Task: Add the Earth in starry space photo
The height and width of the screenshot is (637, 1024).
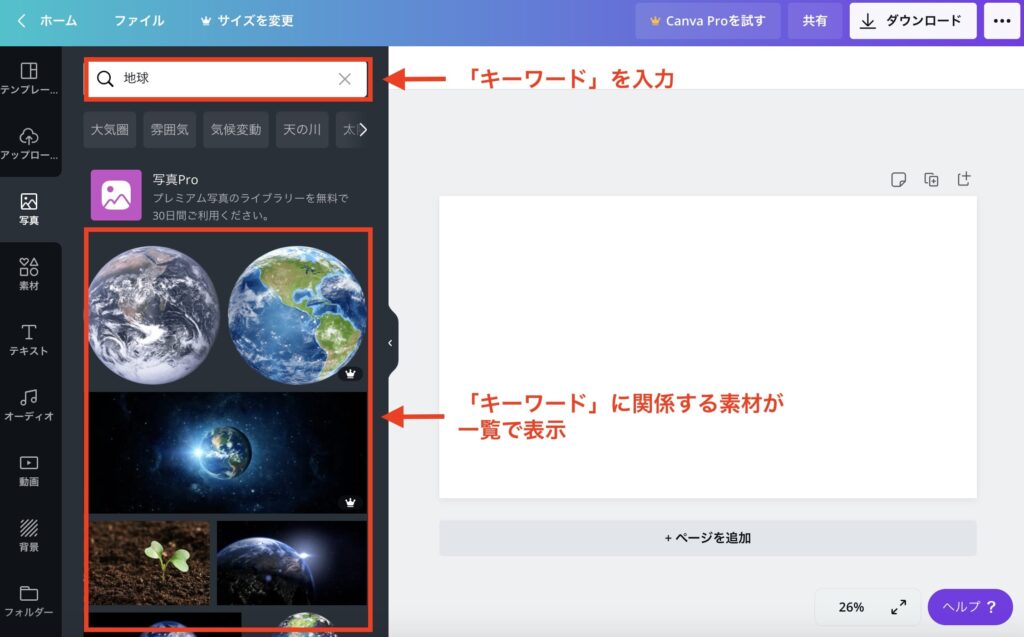Action: click(x=228, y=452)
